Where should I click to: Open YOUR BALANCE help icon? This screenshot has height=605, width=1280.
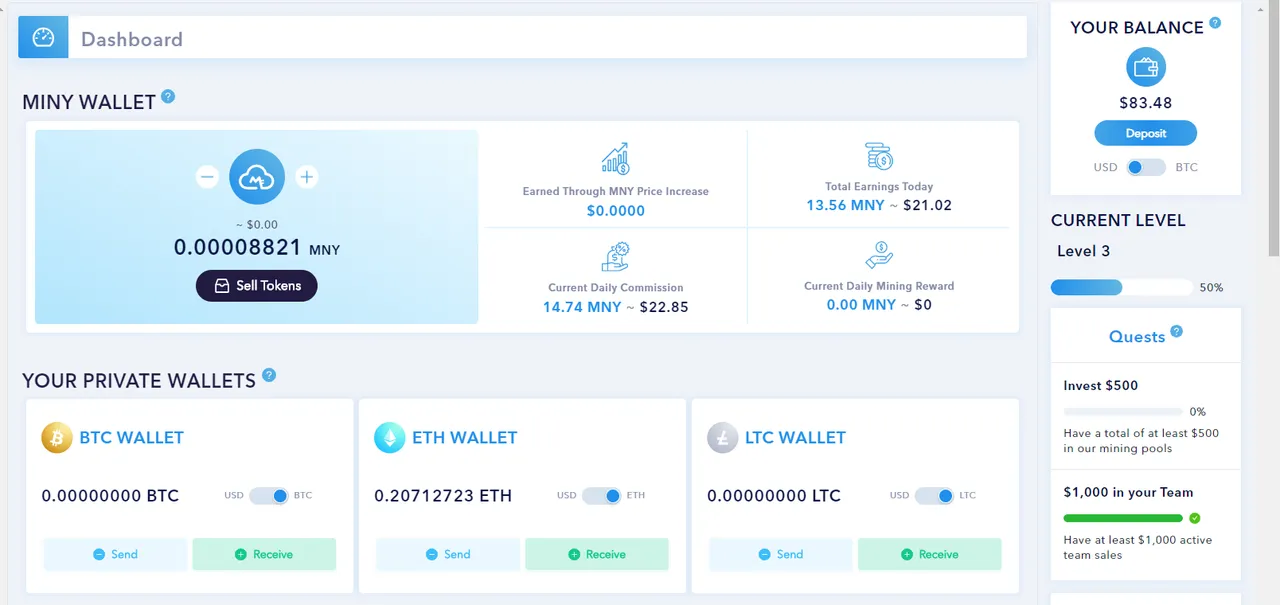click(1215, 23)
